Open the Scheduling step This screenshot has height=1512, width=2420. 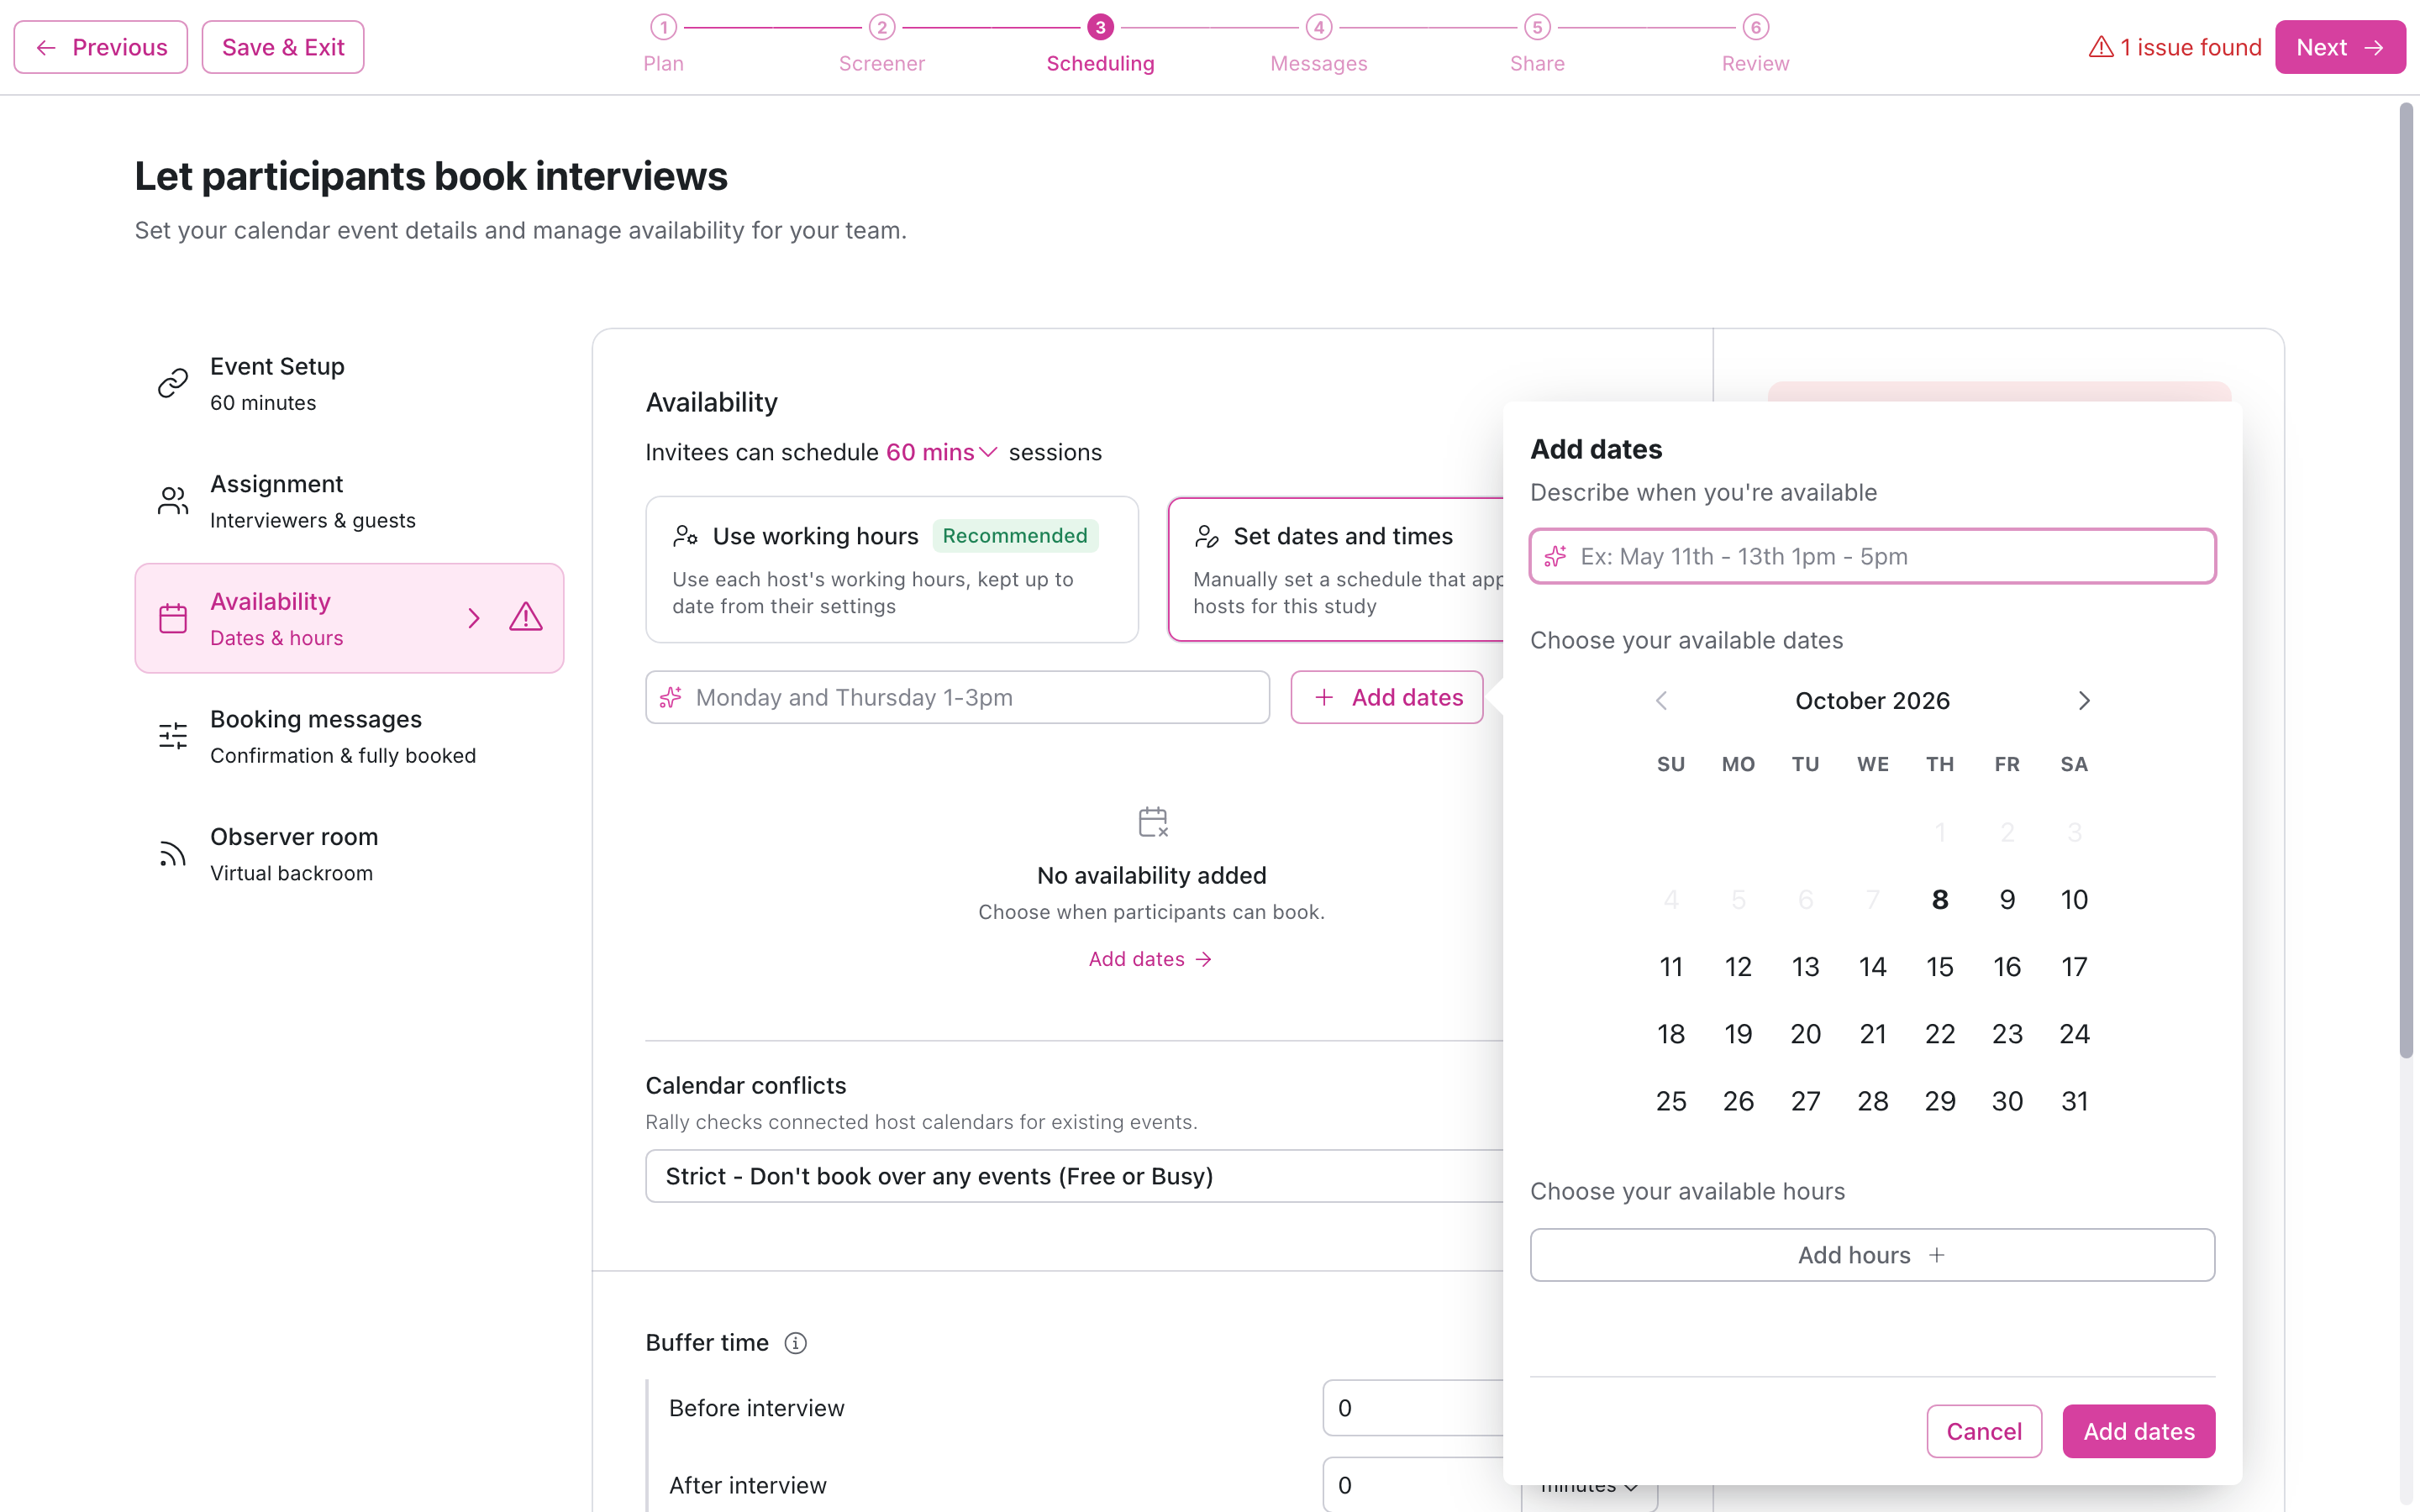(1100, 44)
